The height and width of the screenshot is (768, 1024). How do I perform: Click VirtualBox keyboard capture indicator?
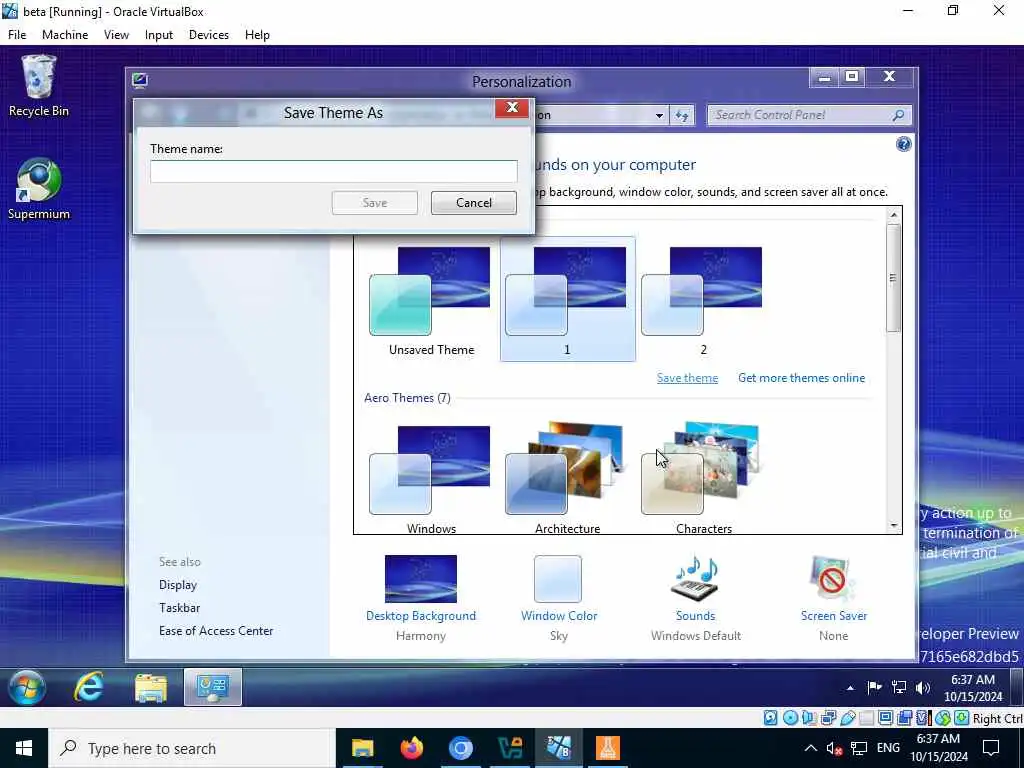tap(961, 718)
